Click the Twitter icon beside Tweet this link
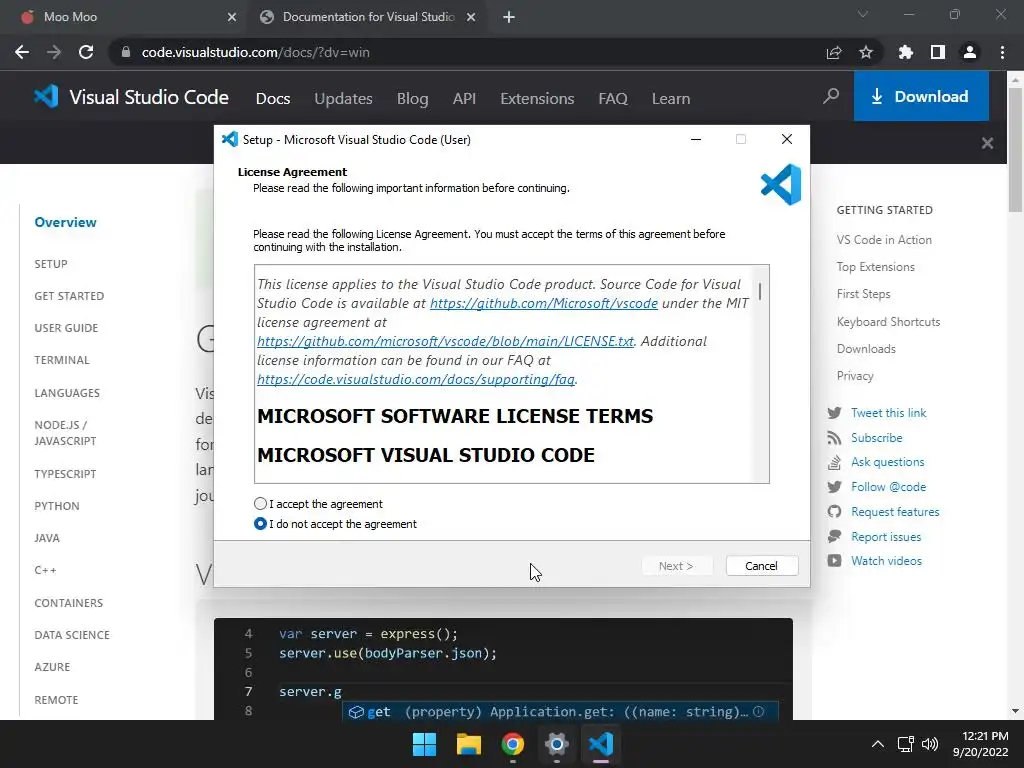Screen dimensions: 1024x768 834,413
